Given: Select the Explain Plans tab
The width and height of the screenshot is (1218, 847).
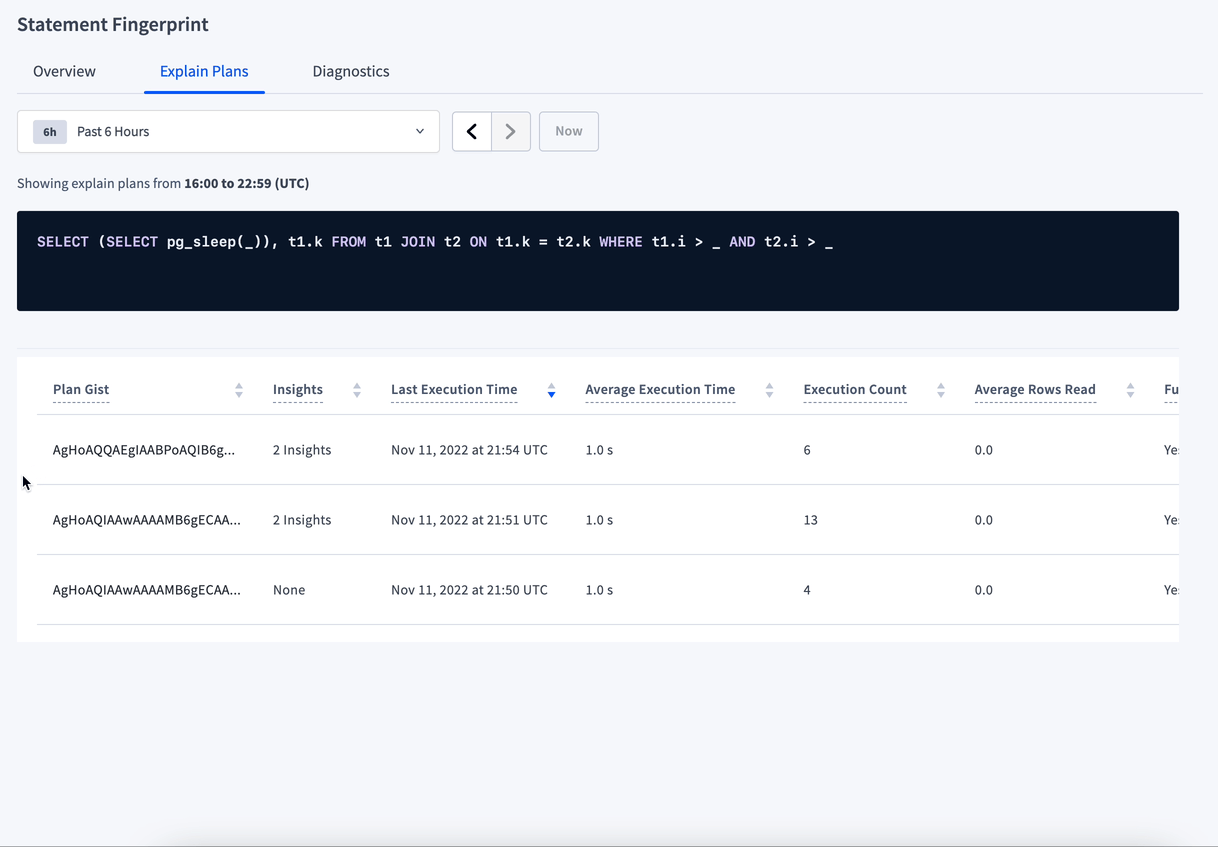Looking at the screenshot, I should coord(204,71).
